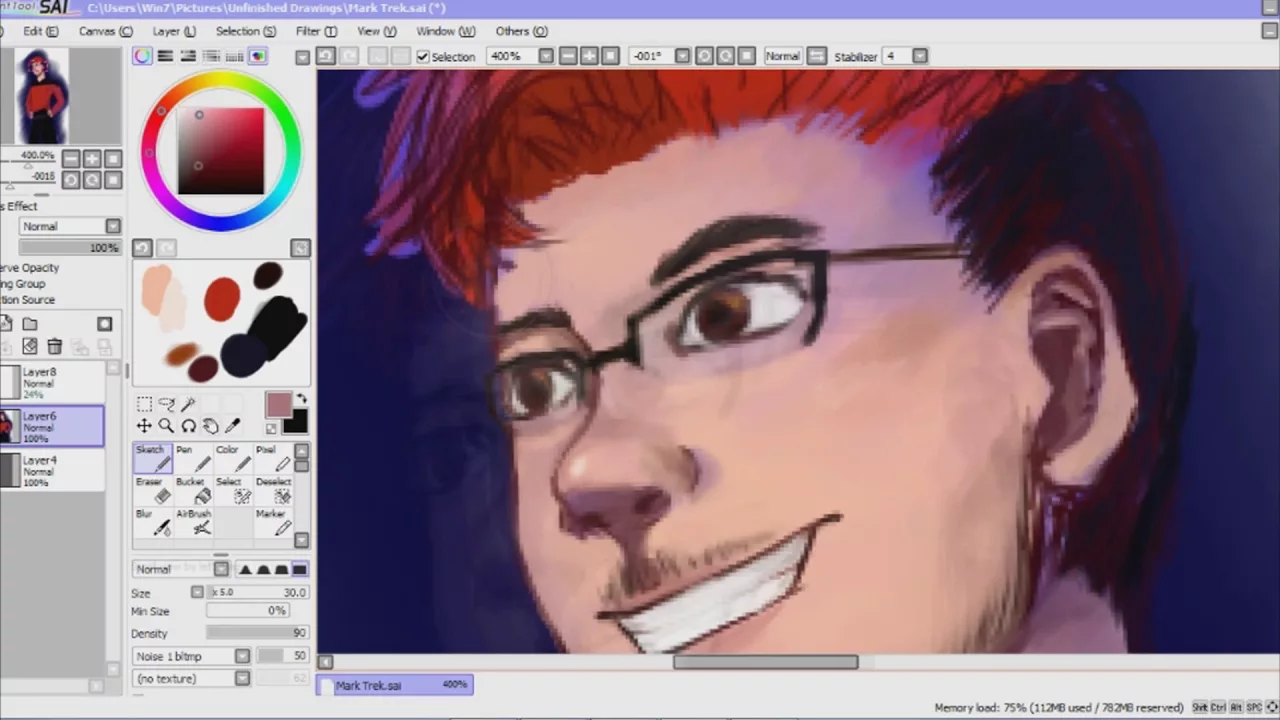Pick the rectangular selection tool
Viewport: 1280px width, 720px height.
tap(144, 404)
